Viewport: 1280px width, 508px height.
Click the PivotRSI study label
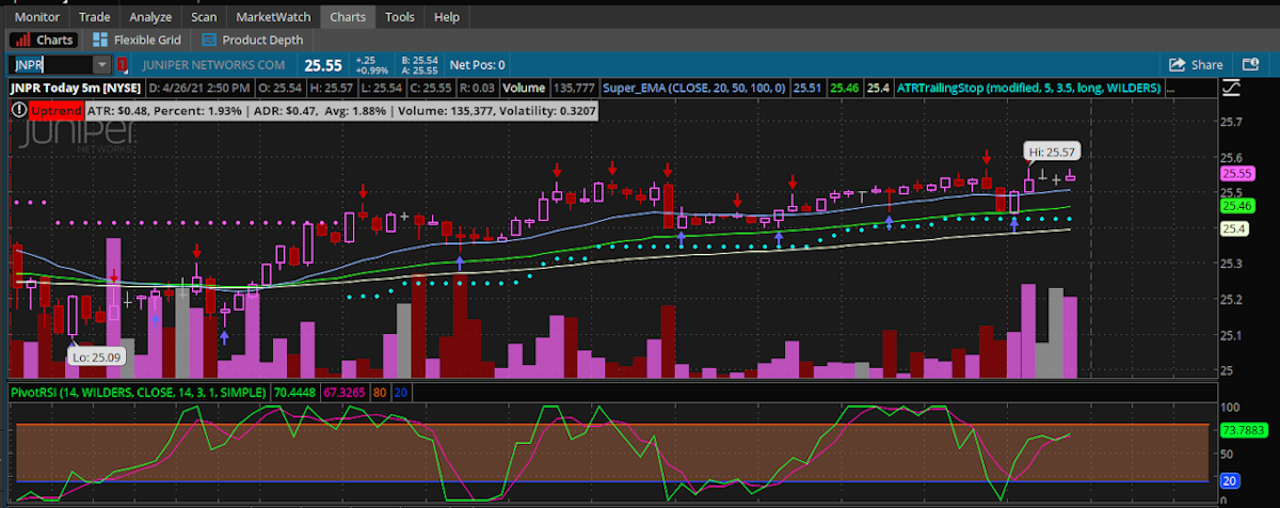coord(139,393)
